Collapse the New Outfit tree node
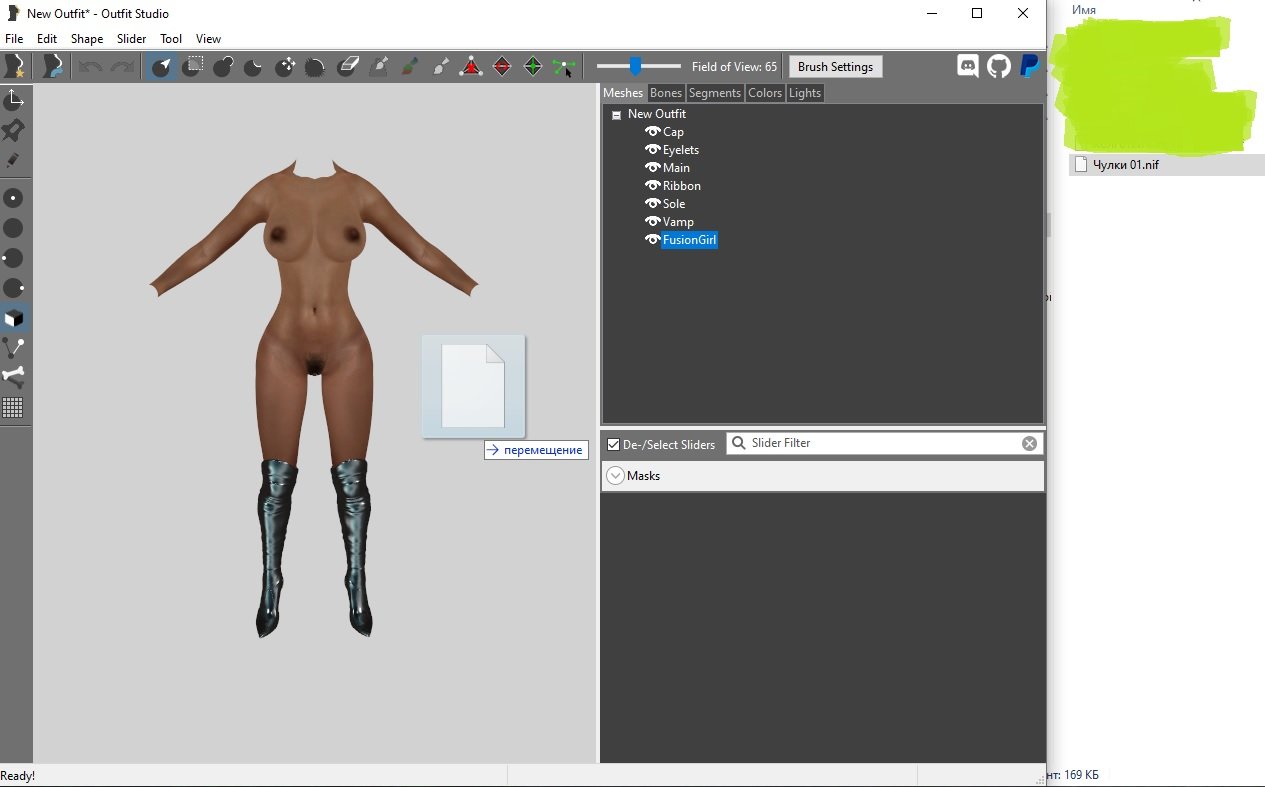Image resolution: width=1265 pixels, height=787 pixels. coord(616,115)
